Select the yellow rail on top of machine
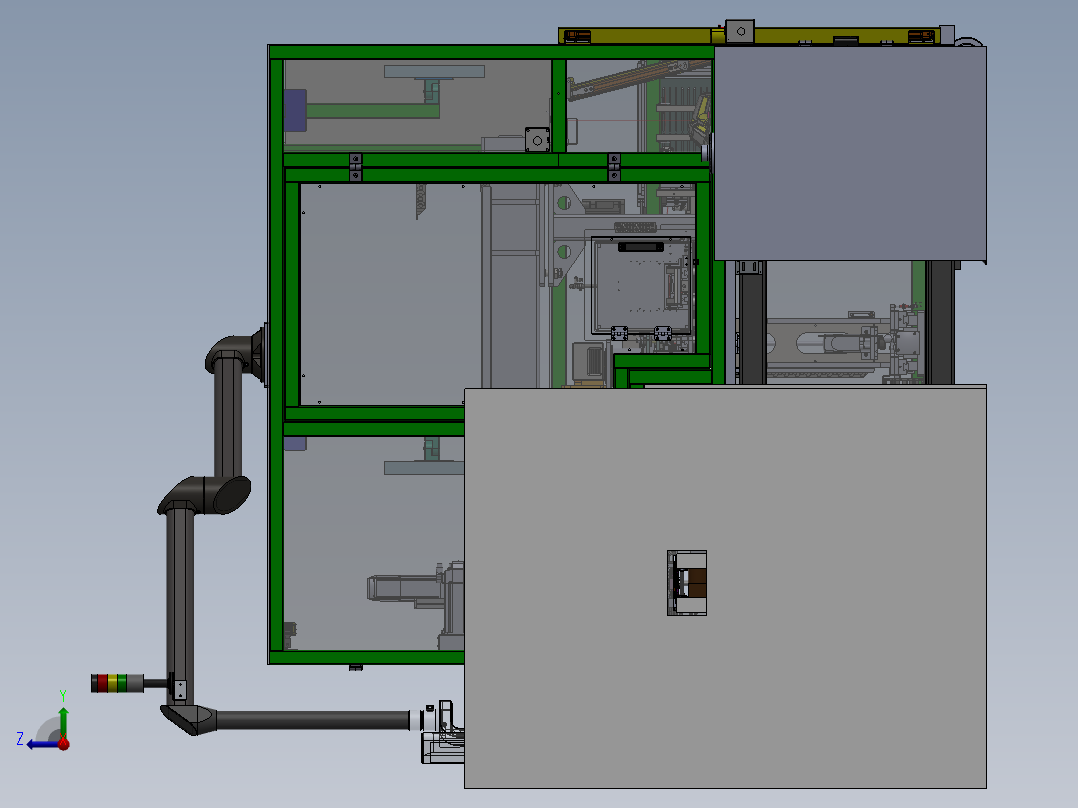This screenshot has width=1078, height=808. click(x=749, y=36)
